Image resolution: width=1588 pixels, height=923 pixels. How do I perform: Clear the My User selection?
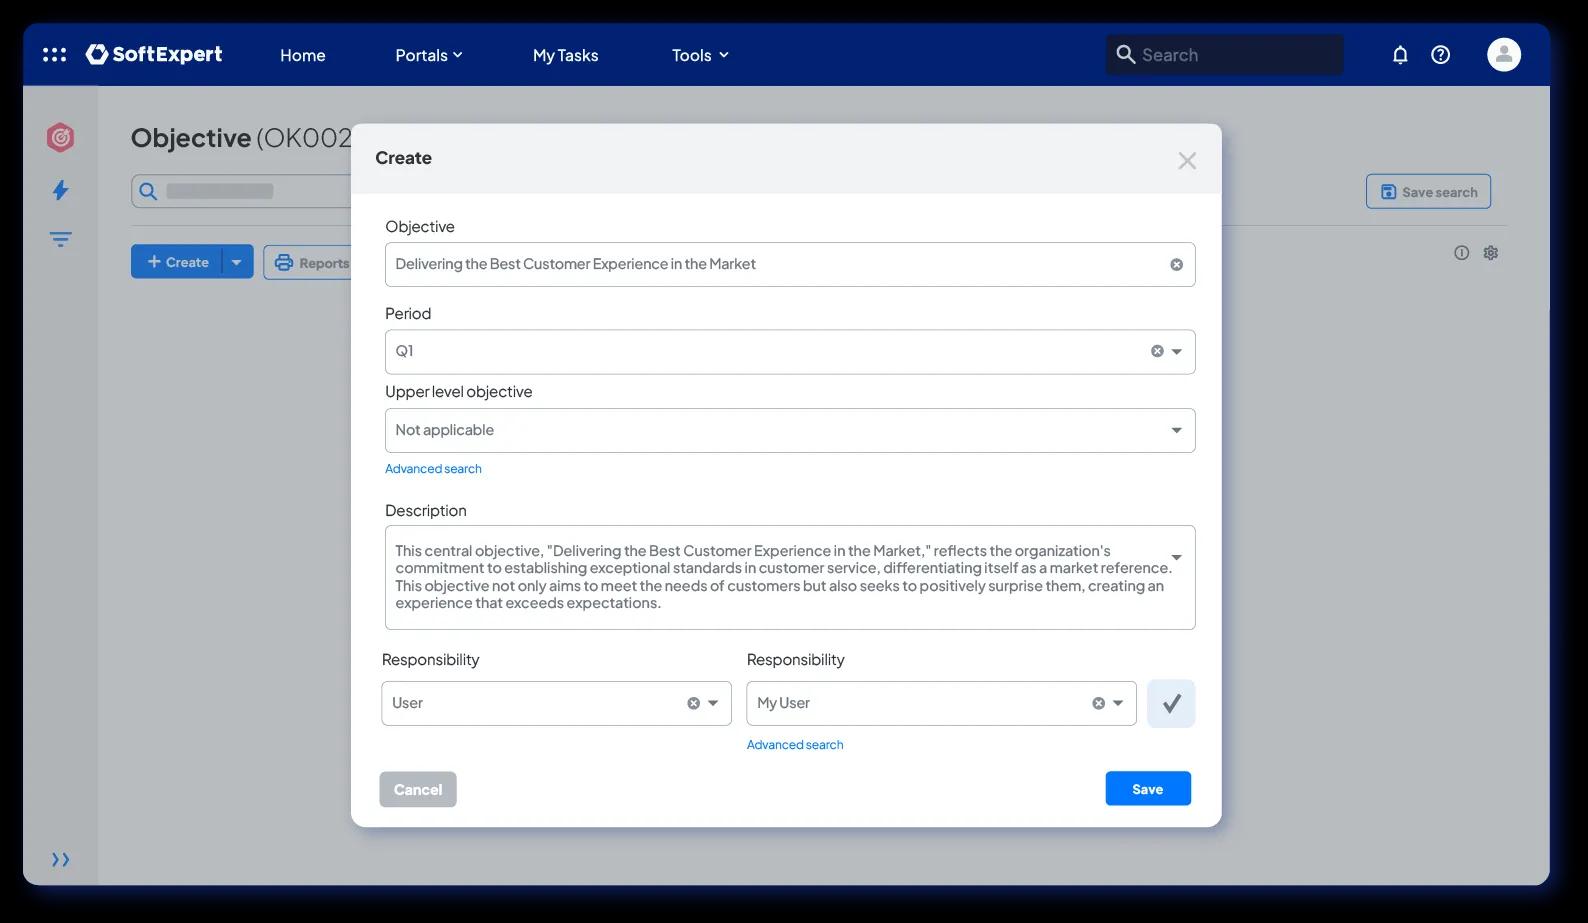tap(1098, 703)
